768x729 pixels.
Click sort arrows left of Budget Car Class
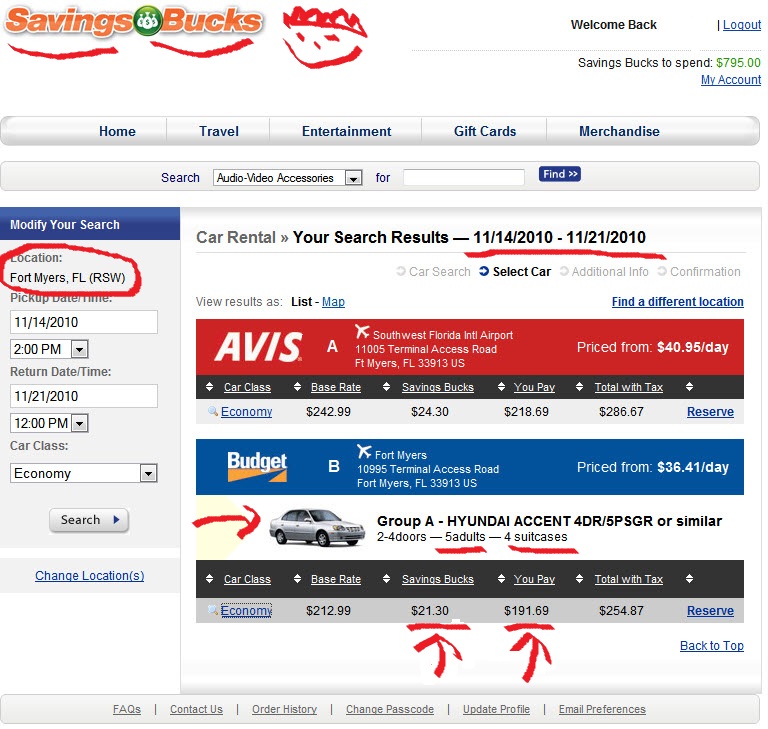pyautogui.click(x=210, y=579)
